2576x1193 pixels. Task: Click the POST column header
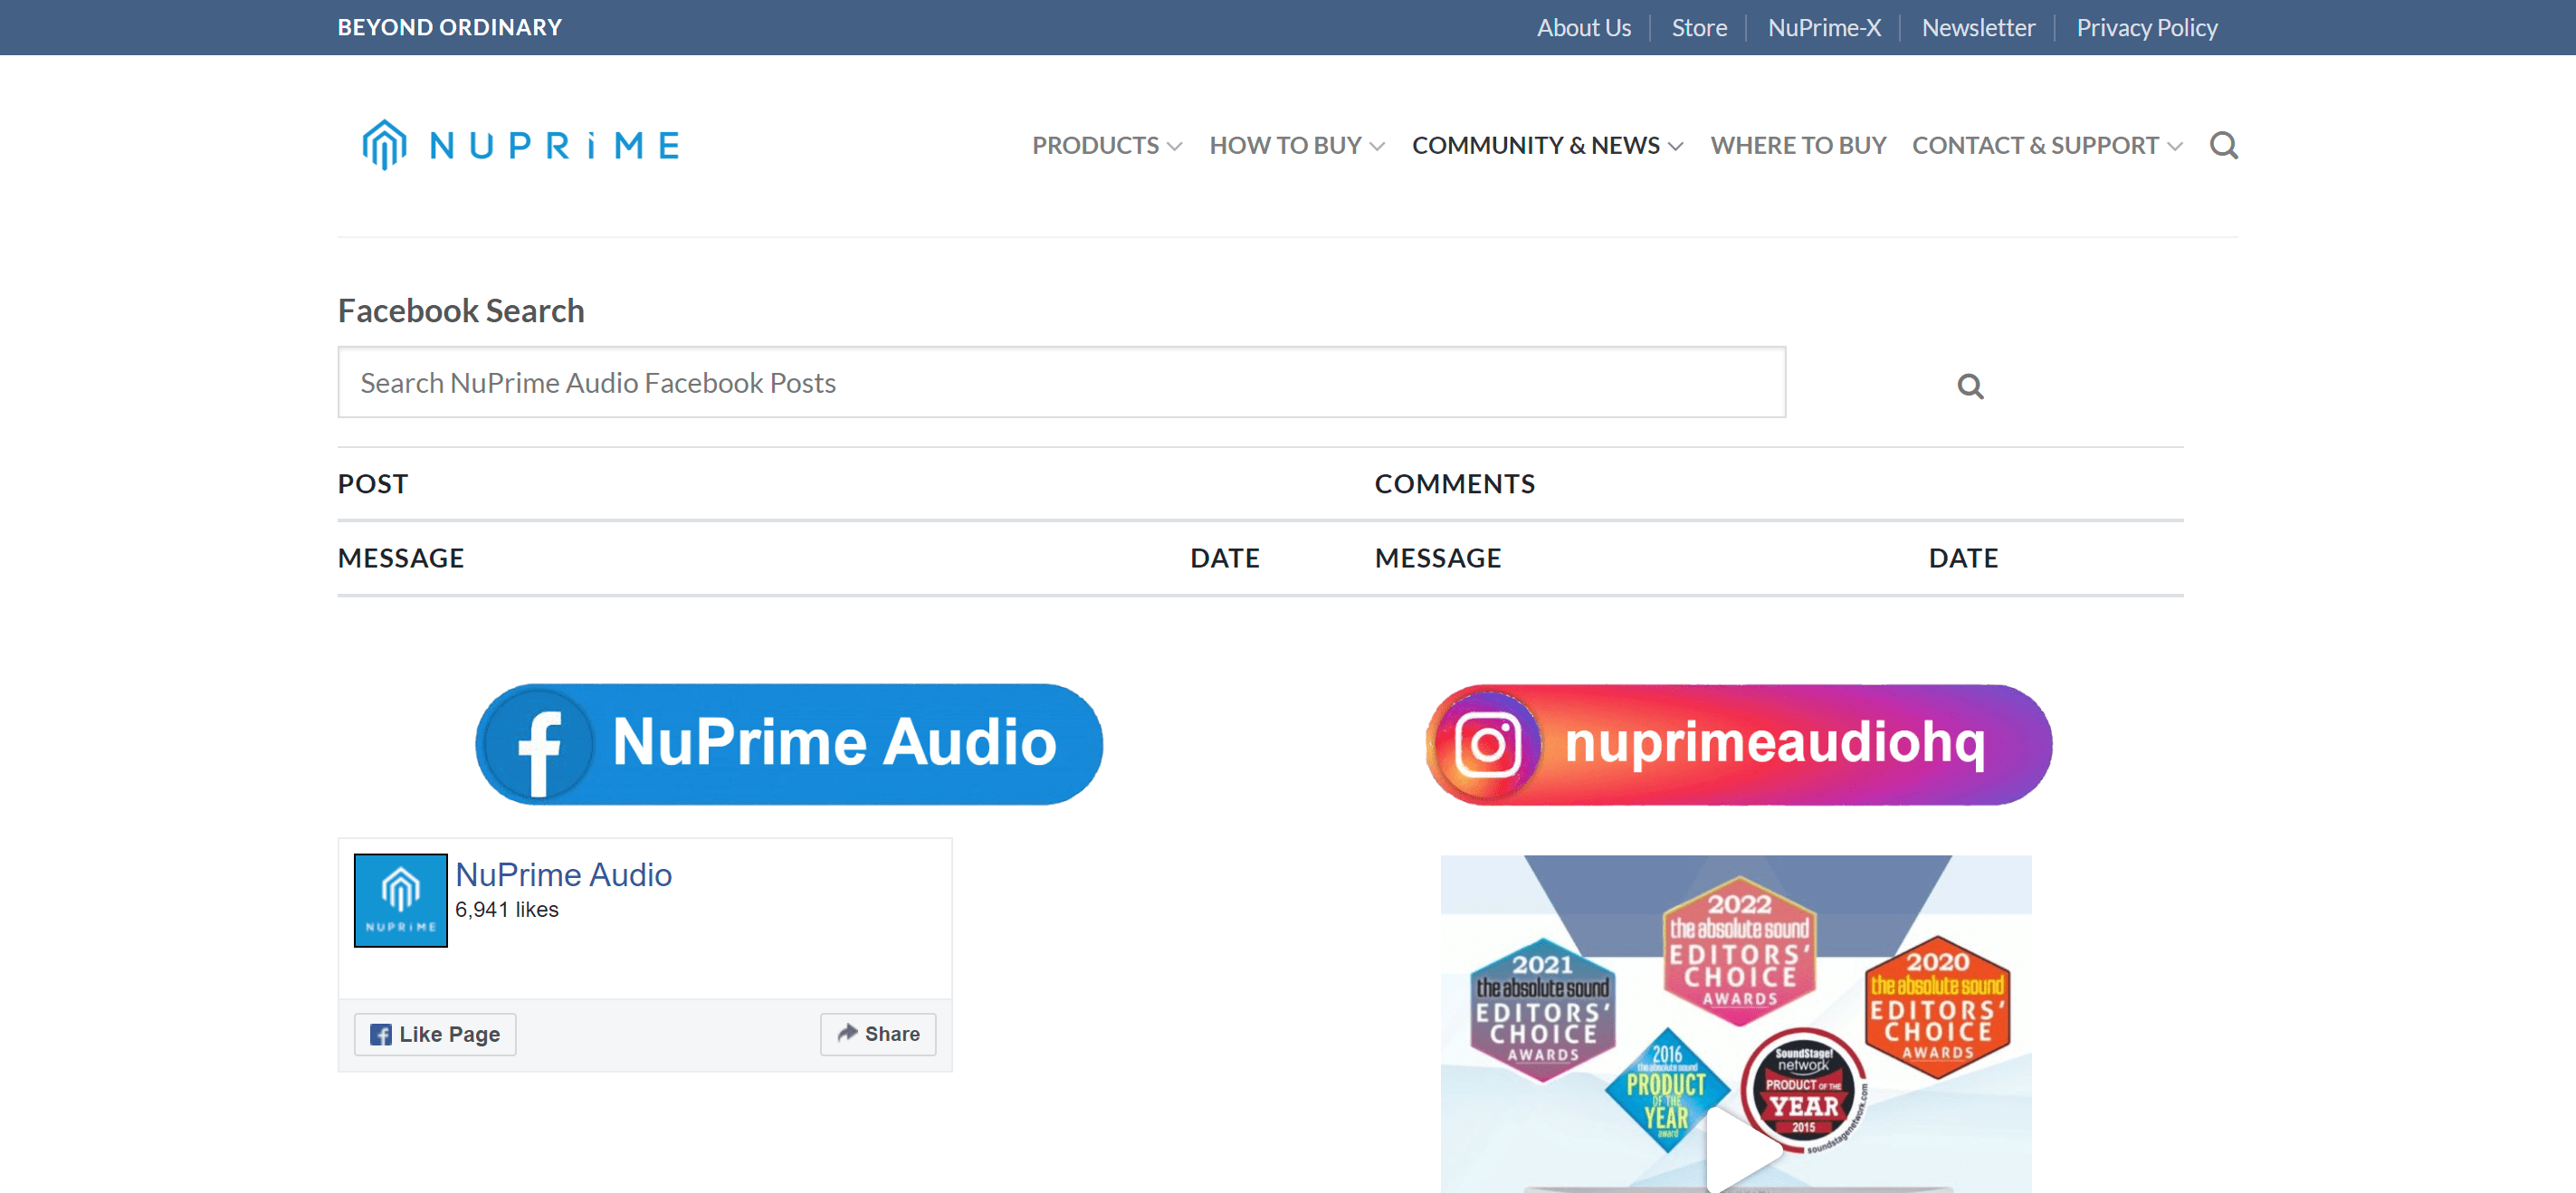tap(373, 484)
